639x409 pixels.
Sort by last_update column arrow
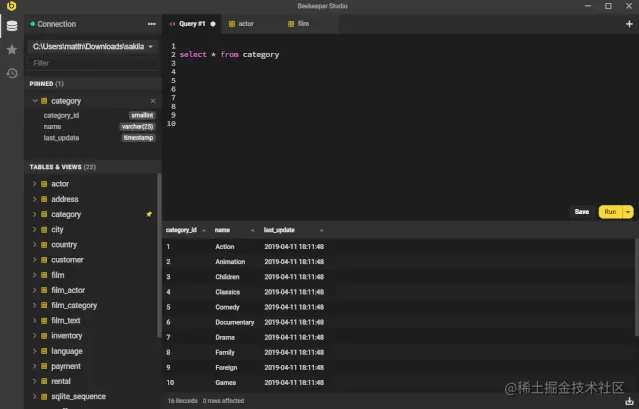pos(322,231)
